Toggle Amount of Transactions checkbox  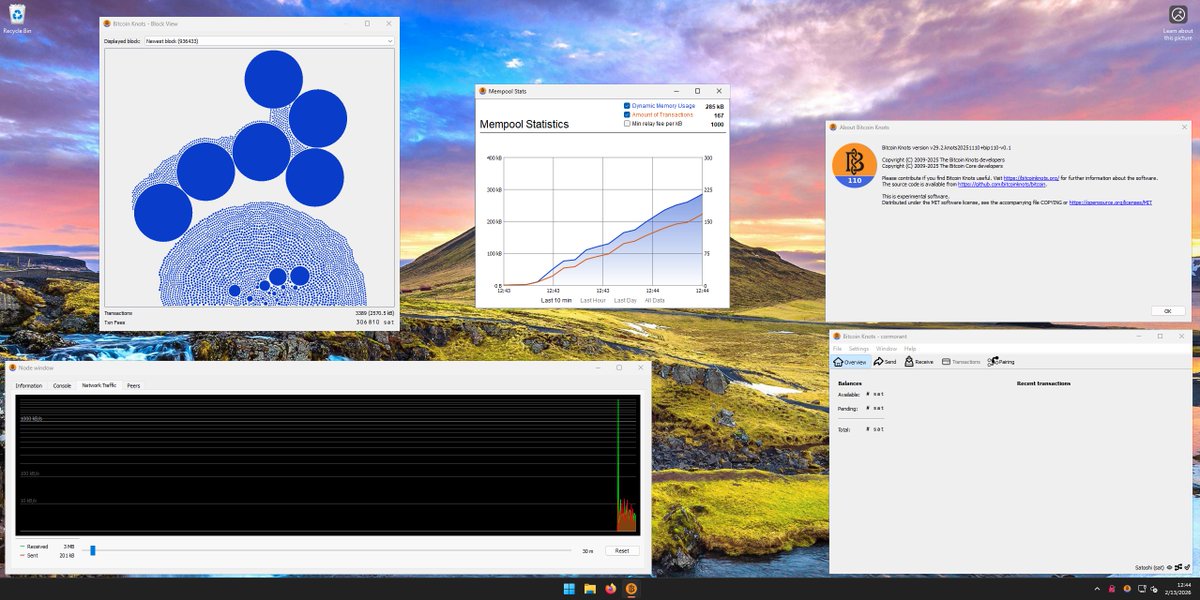[627, 115]
